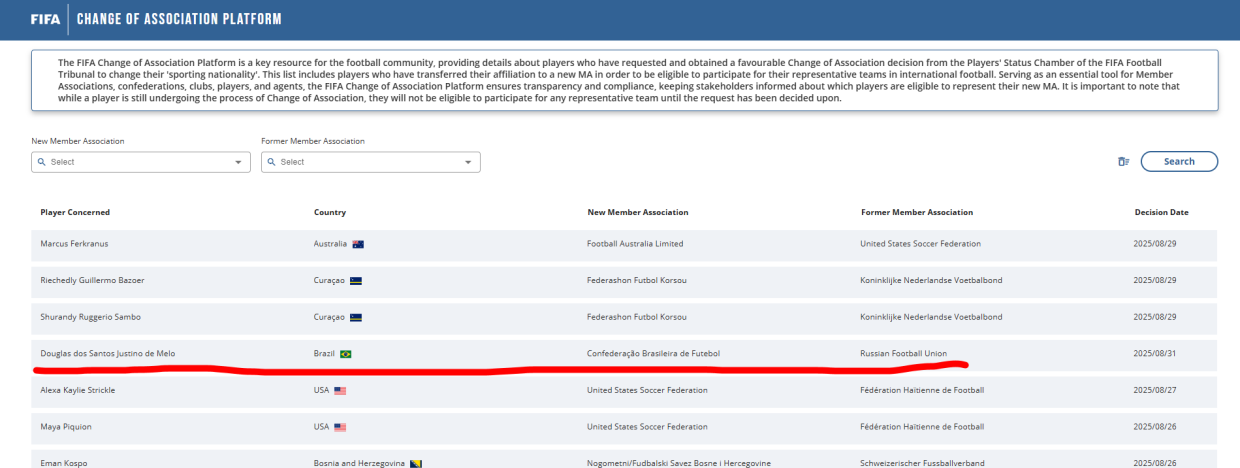Click the Australia flag icon
Screen dimensions: 1240x468
click(358, 244)
